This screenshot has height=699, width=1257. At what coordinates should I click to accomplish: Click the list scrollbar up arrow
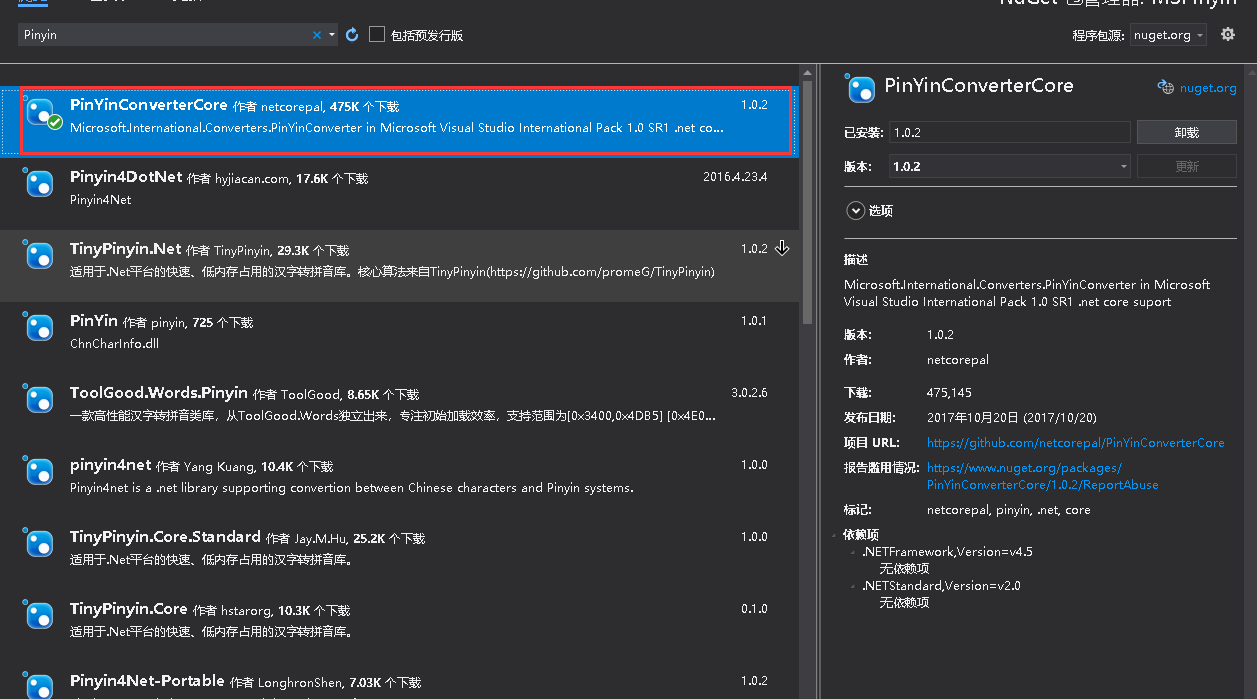point(807,70)
